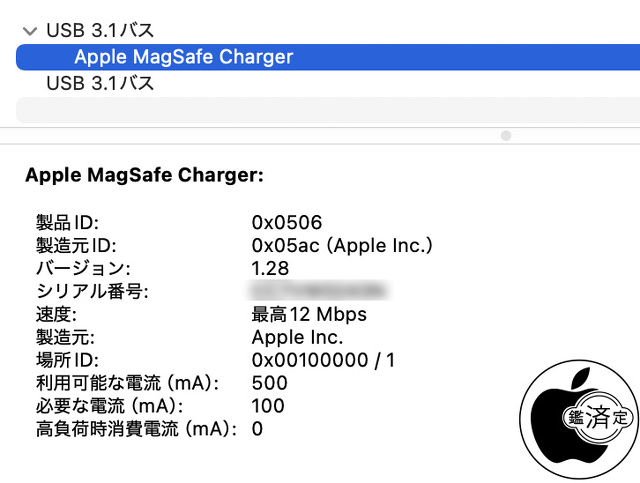640x483 pixels.
Task: Click the location ID value 0x00100000 / 1
Action: coord(323,360)
